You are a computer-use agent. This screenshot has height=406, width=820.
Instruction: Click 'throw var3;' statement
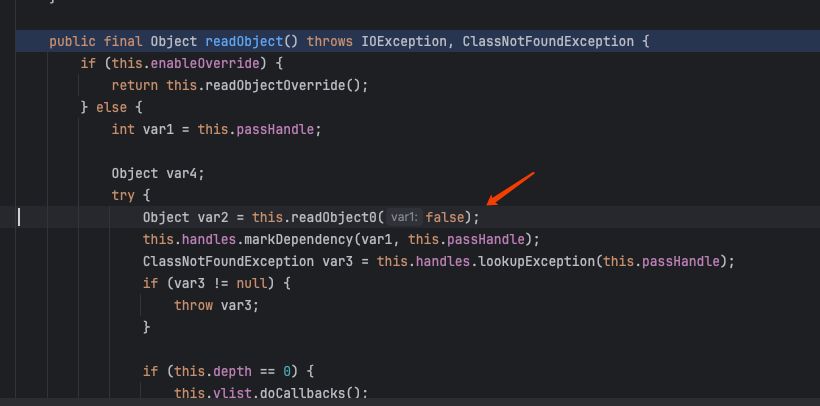(216, 305)
